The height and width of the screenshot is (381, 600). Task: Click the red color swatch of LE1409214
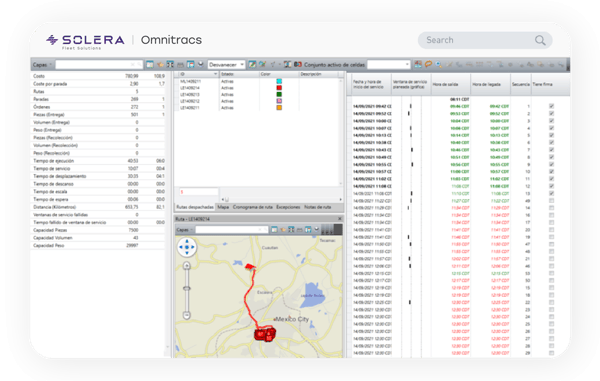[x=279, y=88]
